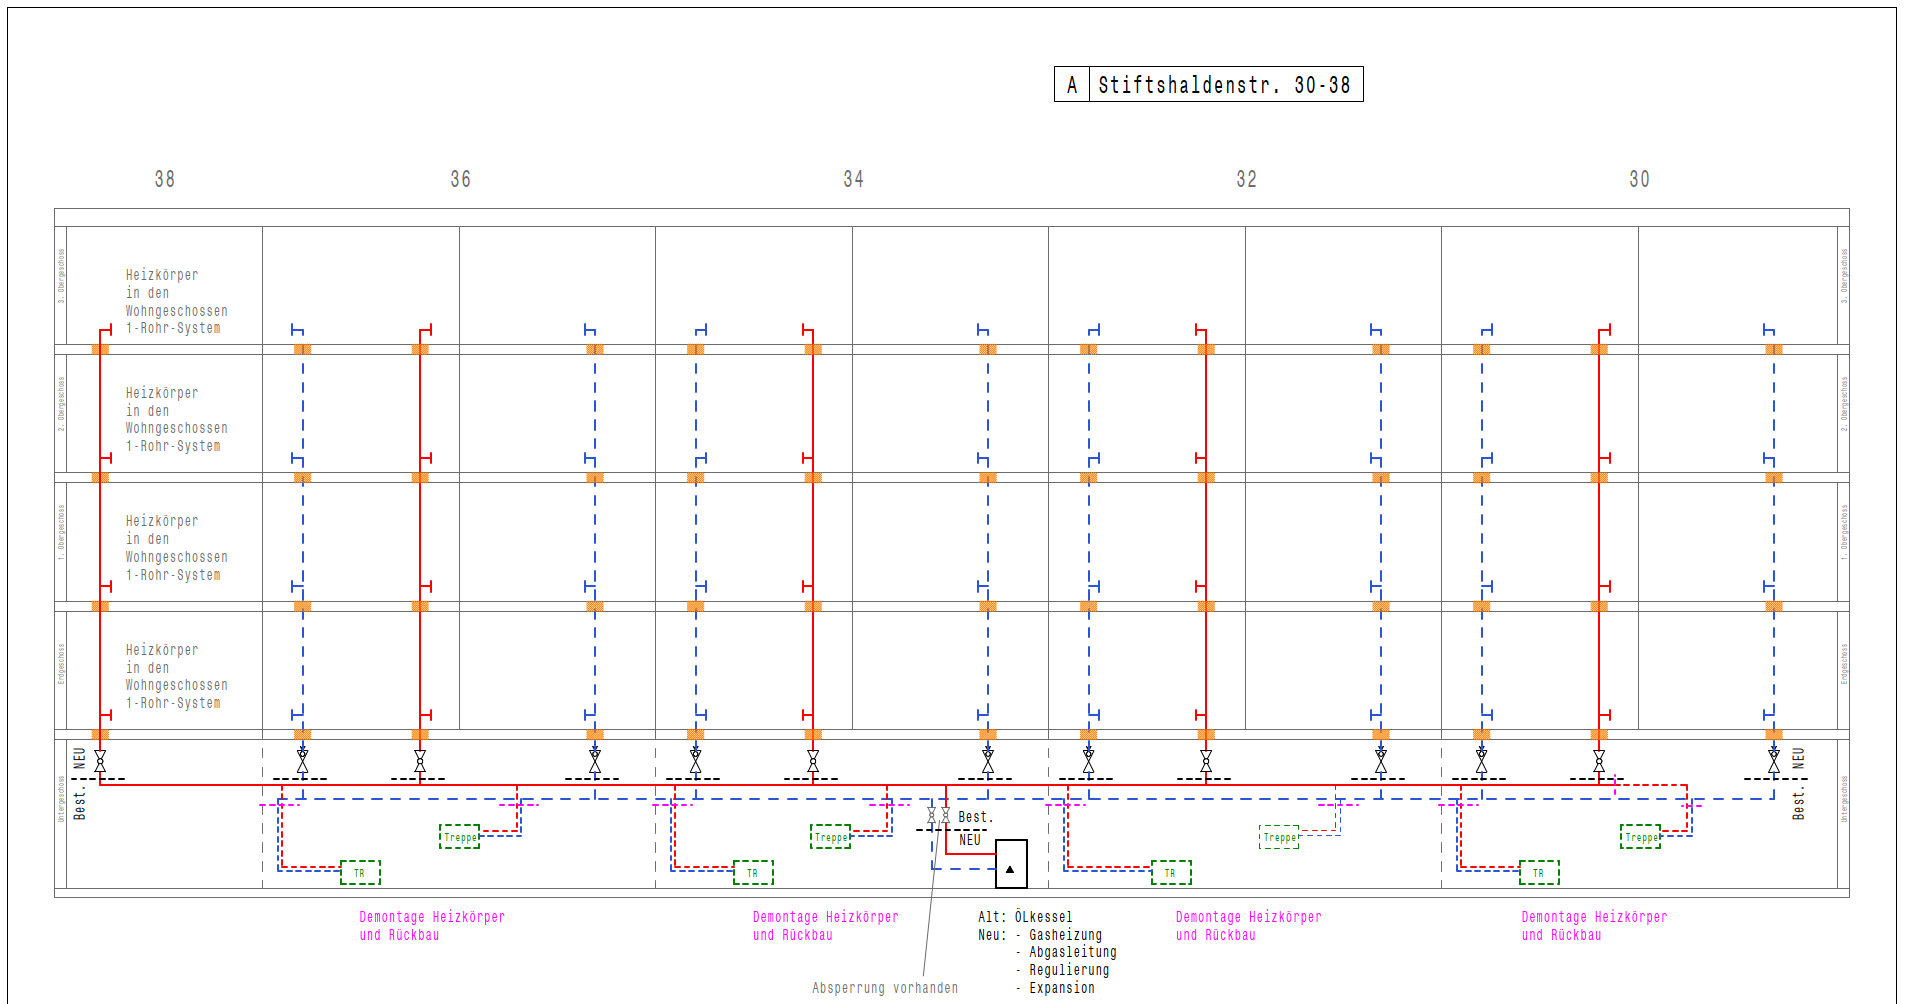
Task: Select building number 34 label
Action: click(x=853, y=179)
